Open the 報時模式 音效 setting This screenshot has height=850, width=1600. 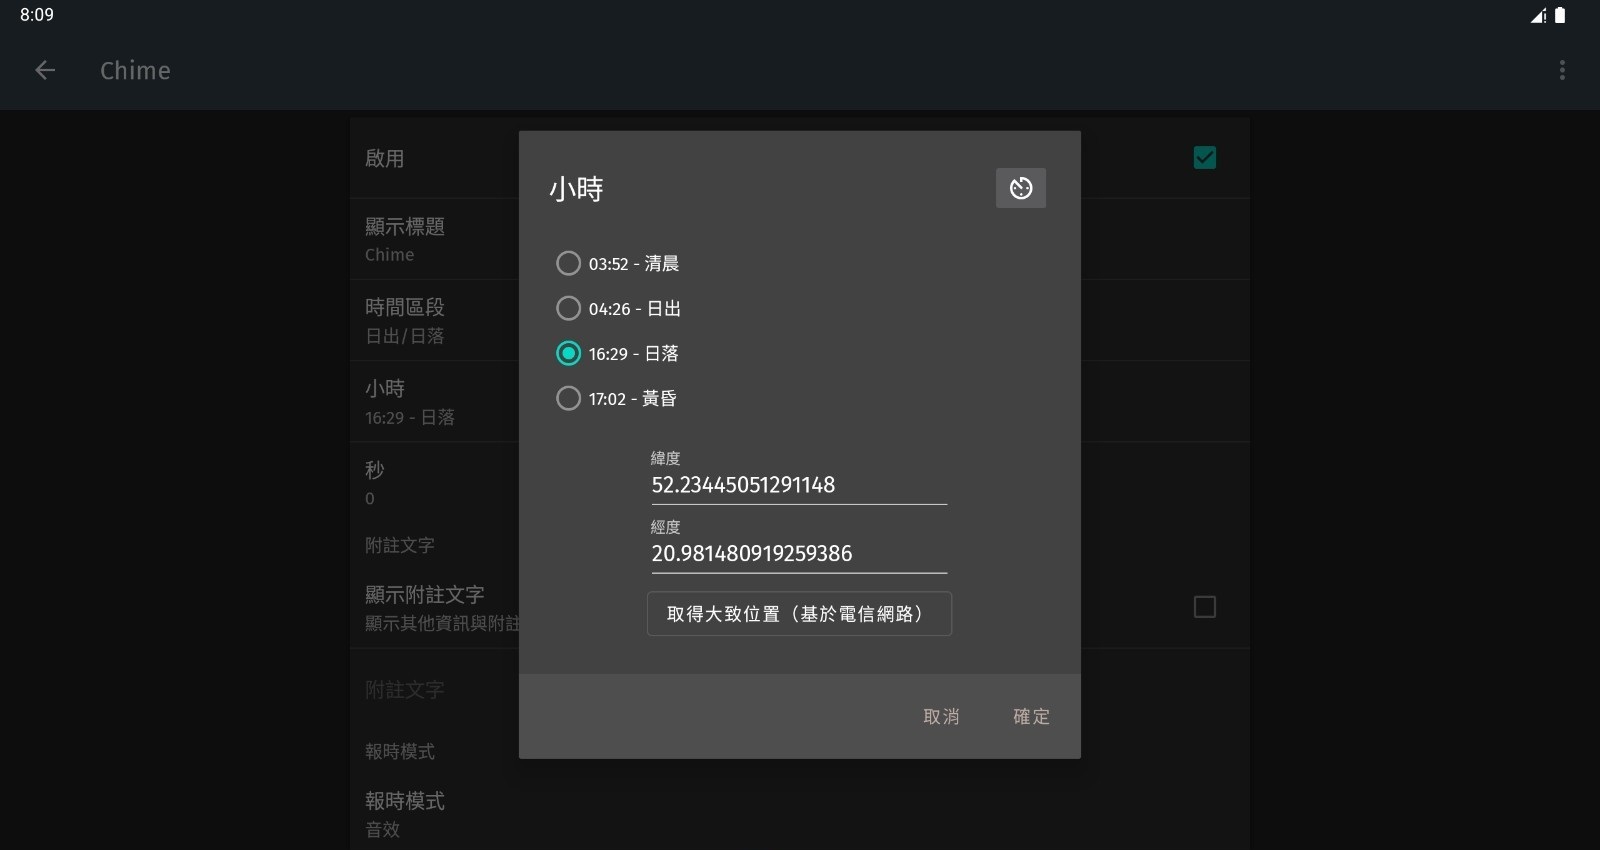pyautogui.click(x=800, y=814)
